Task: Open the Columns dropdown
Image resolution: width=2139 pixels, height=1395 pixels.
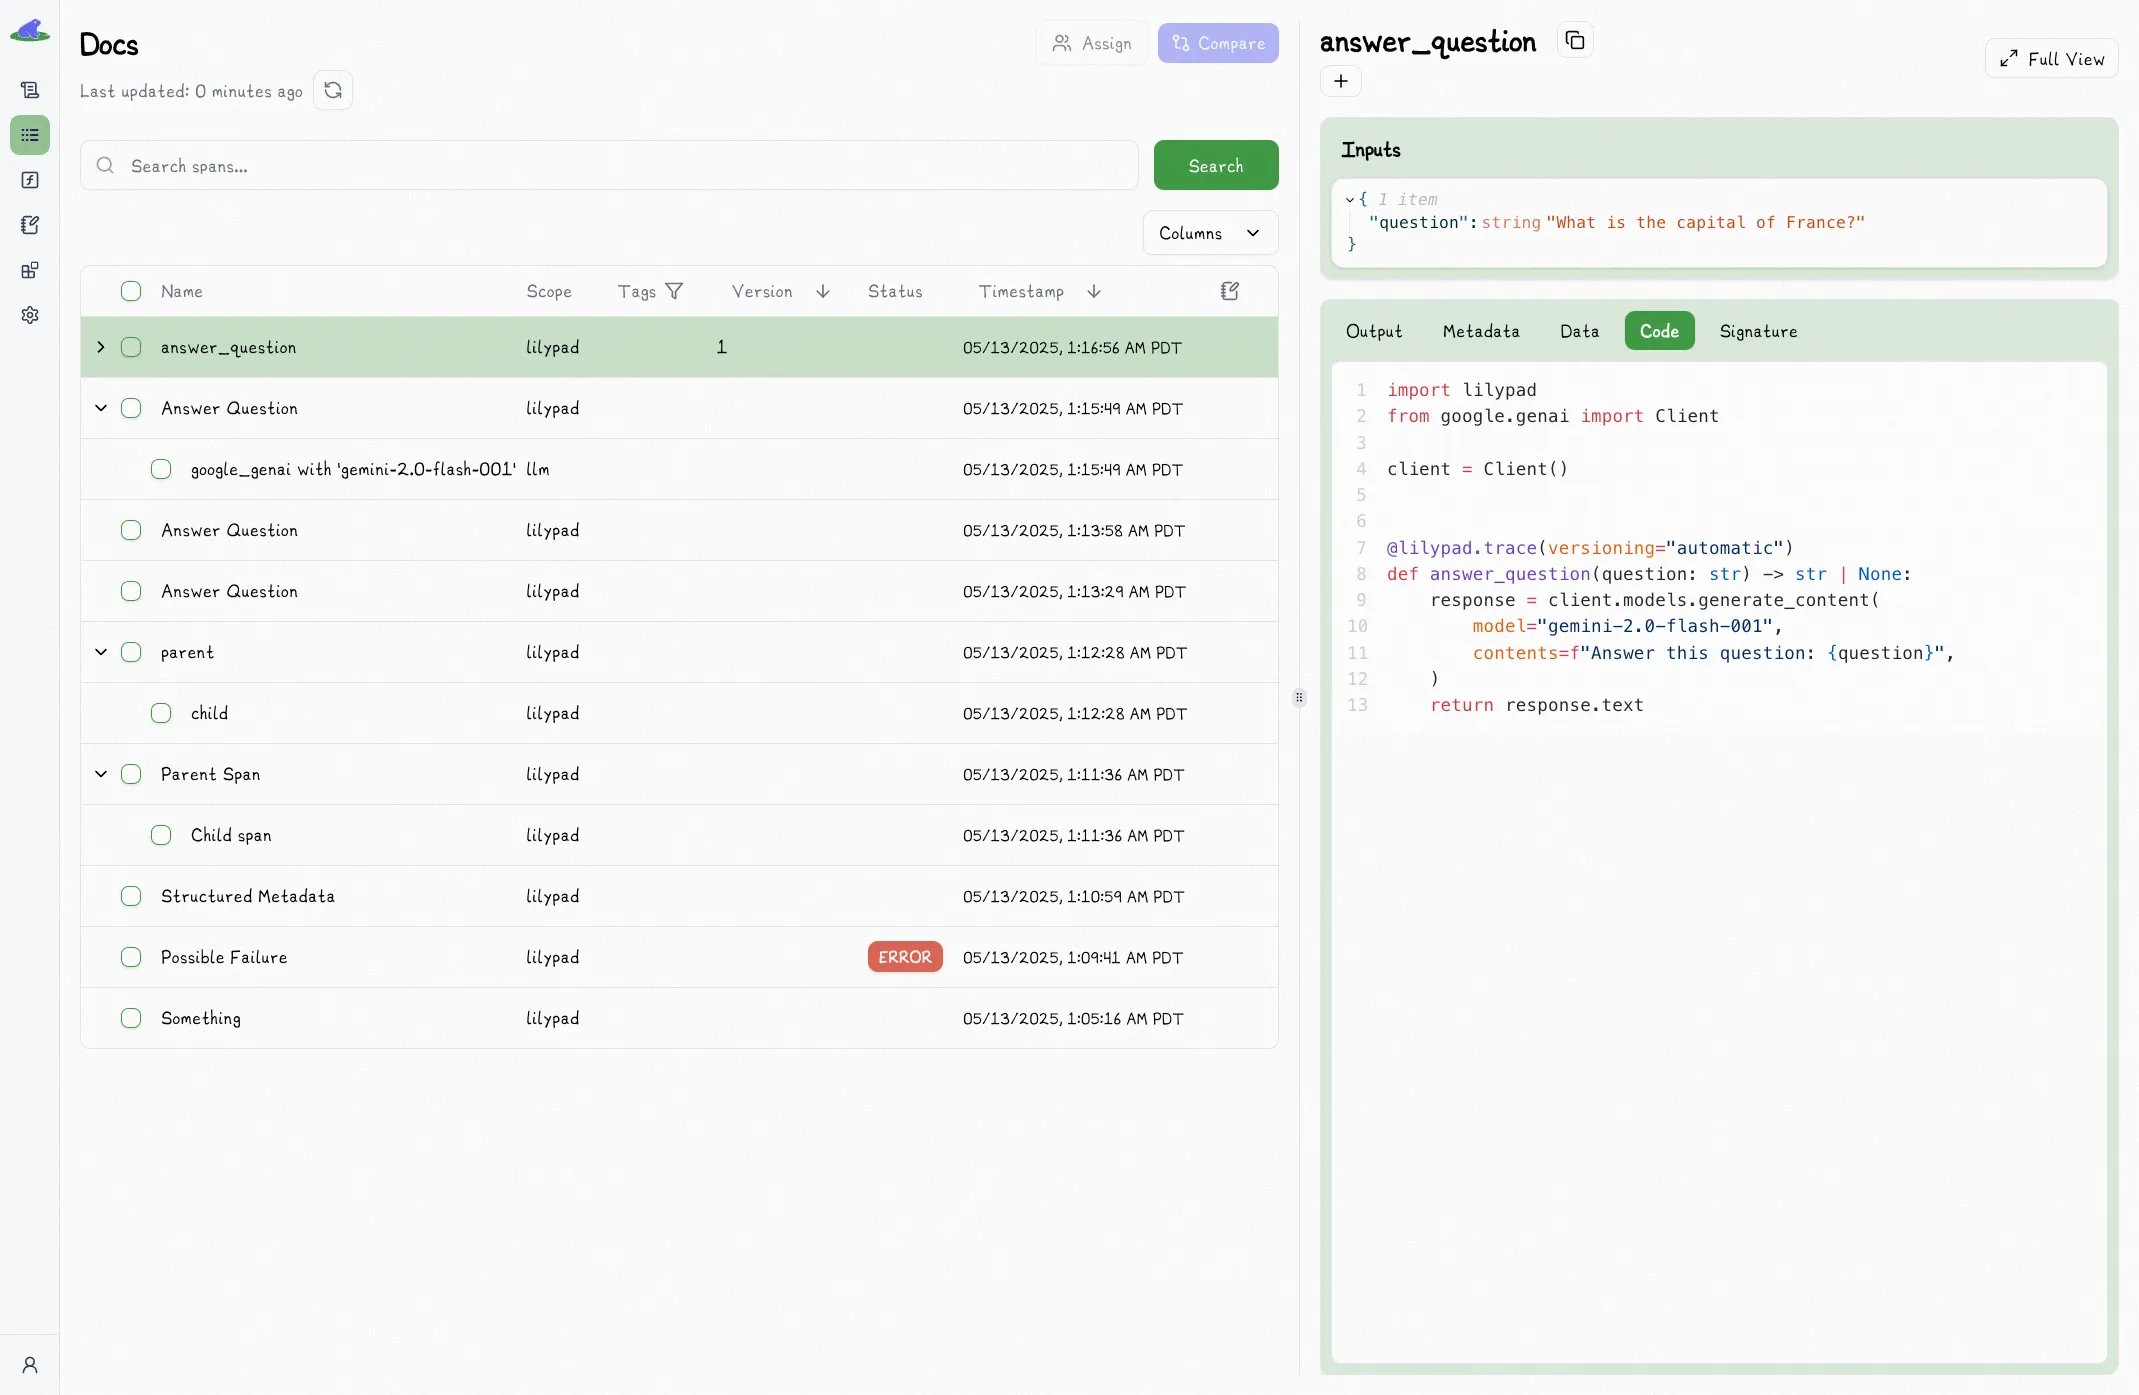Action: [1210, 233]
